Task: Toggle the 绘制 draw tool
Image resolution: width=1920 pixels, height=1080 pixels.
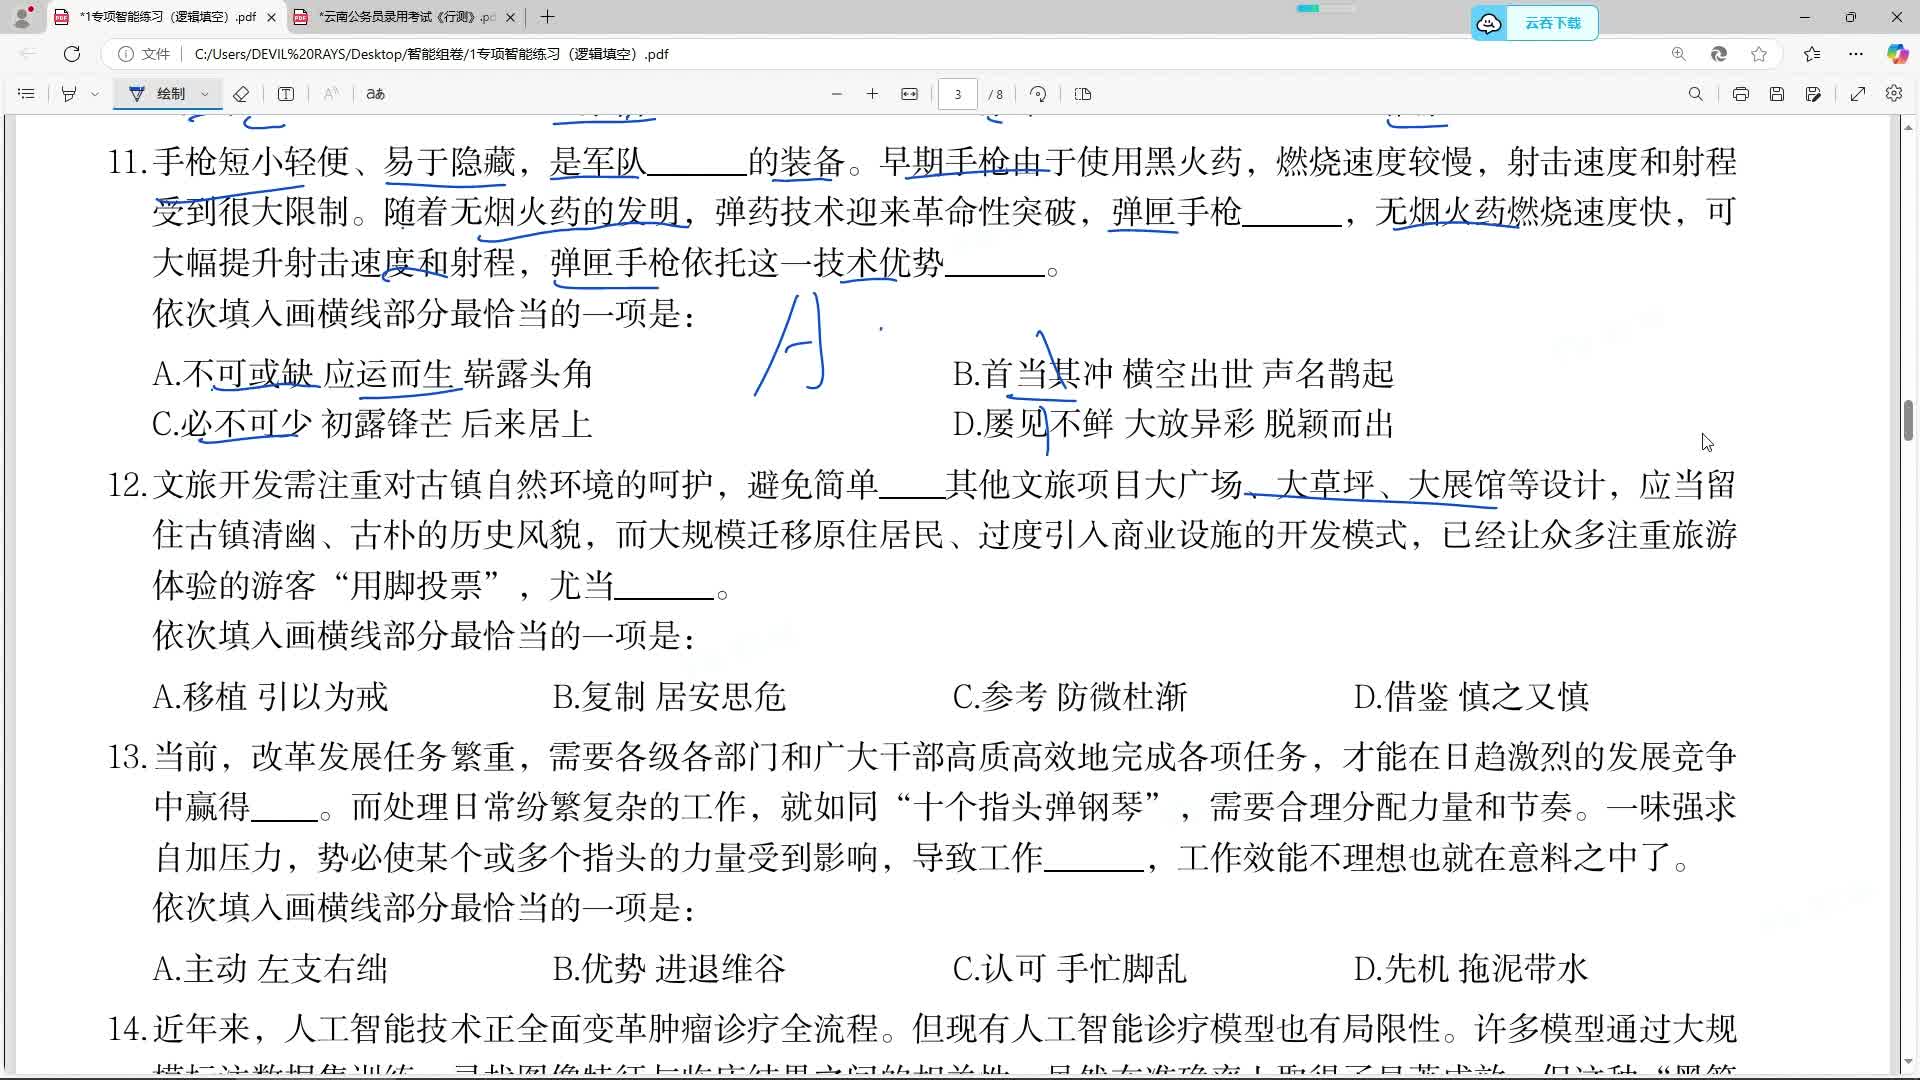Action: coord(159,94)
